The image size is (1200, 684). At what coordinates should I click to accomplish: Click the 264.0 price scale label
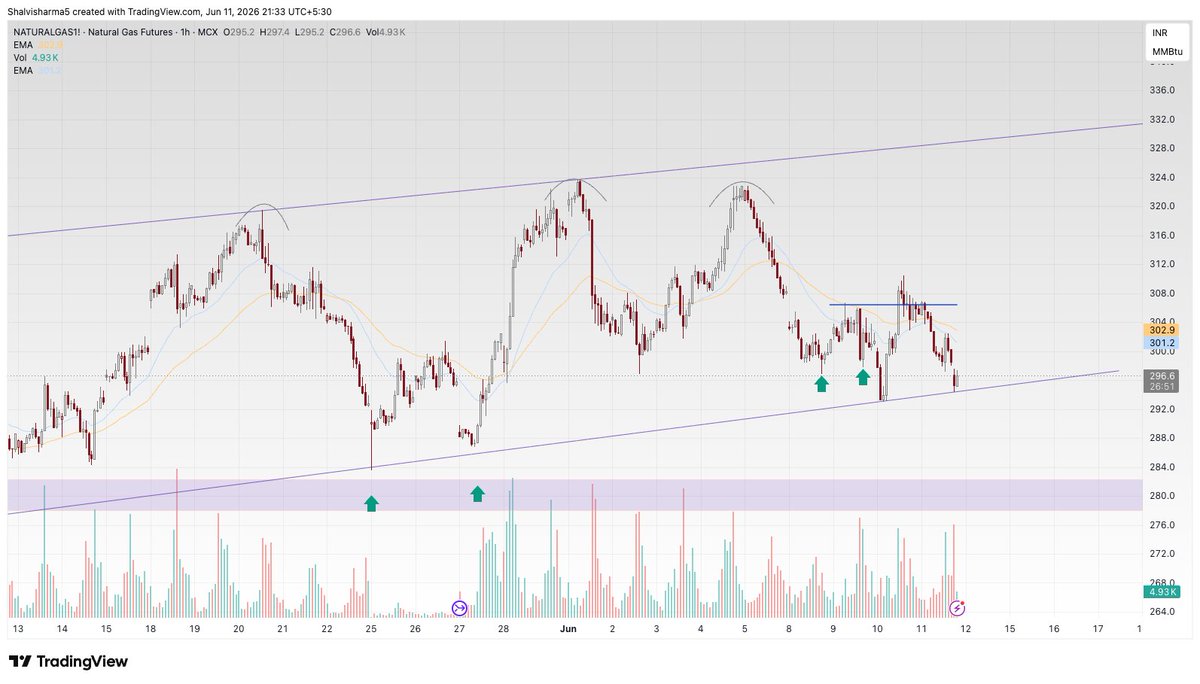(1161, 612)
